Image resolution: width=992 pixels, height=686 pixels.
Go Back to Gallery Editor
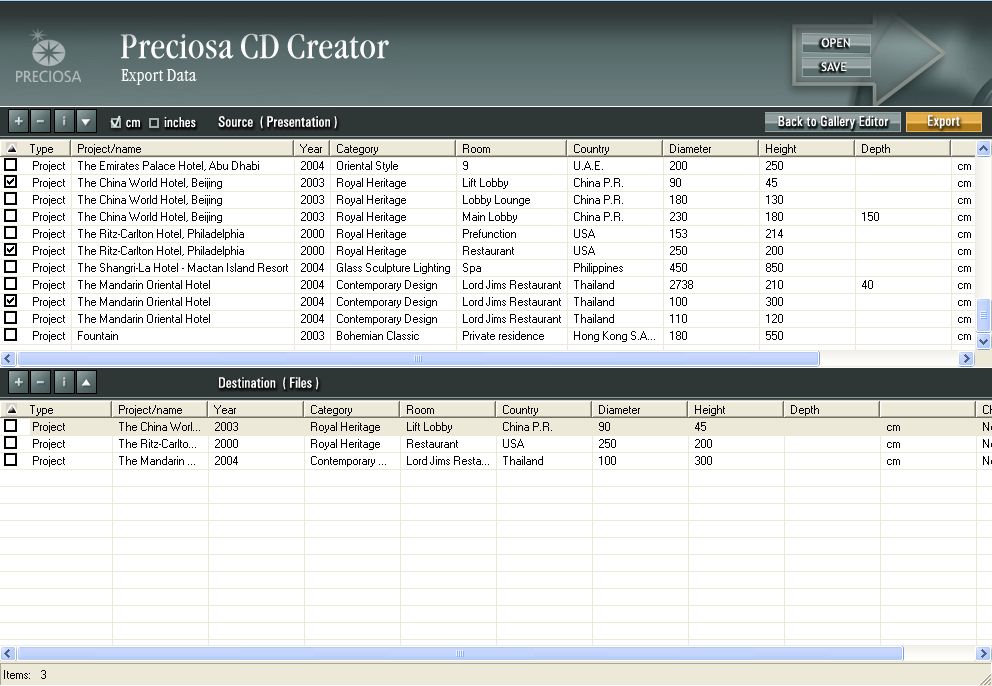[833, 122]
